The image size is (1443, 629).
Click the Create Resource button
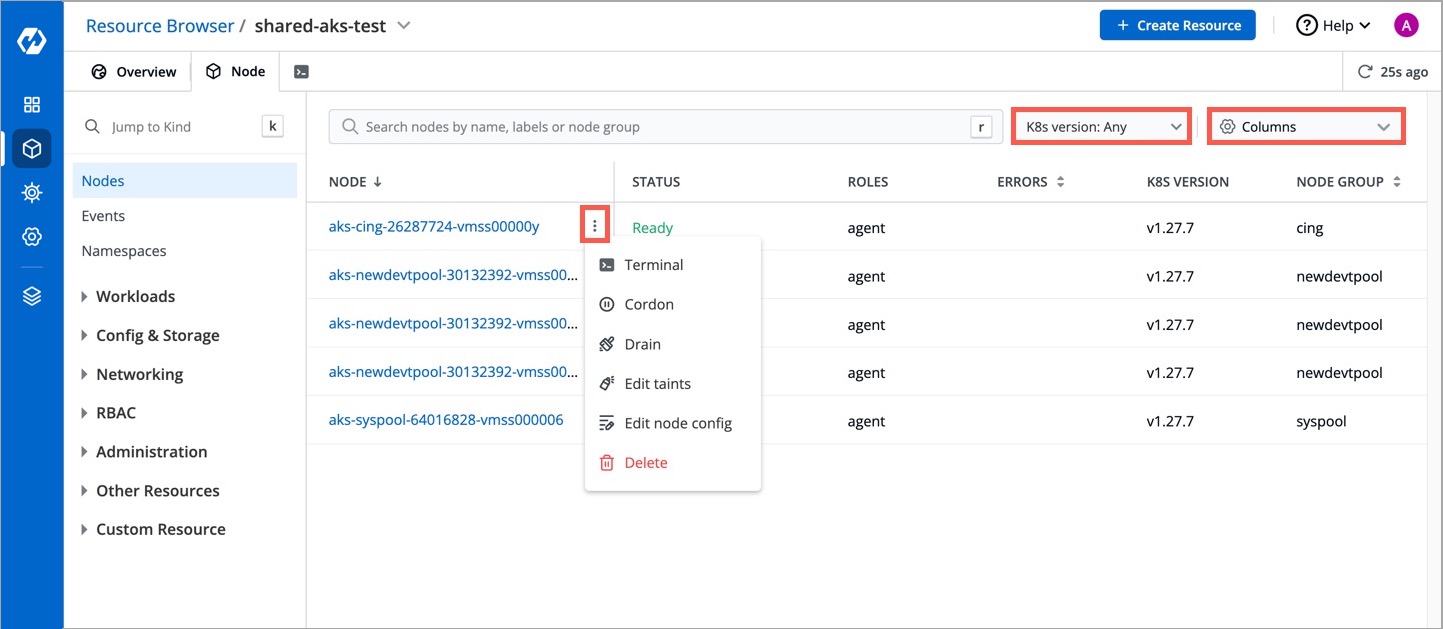[1178, 25]
